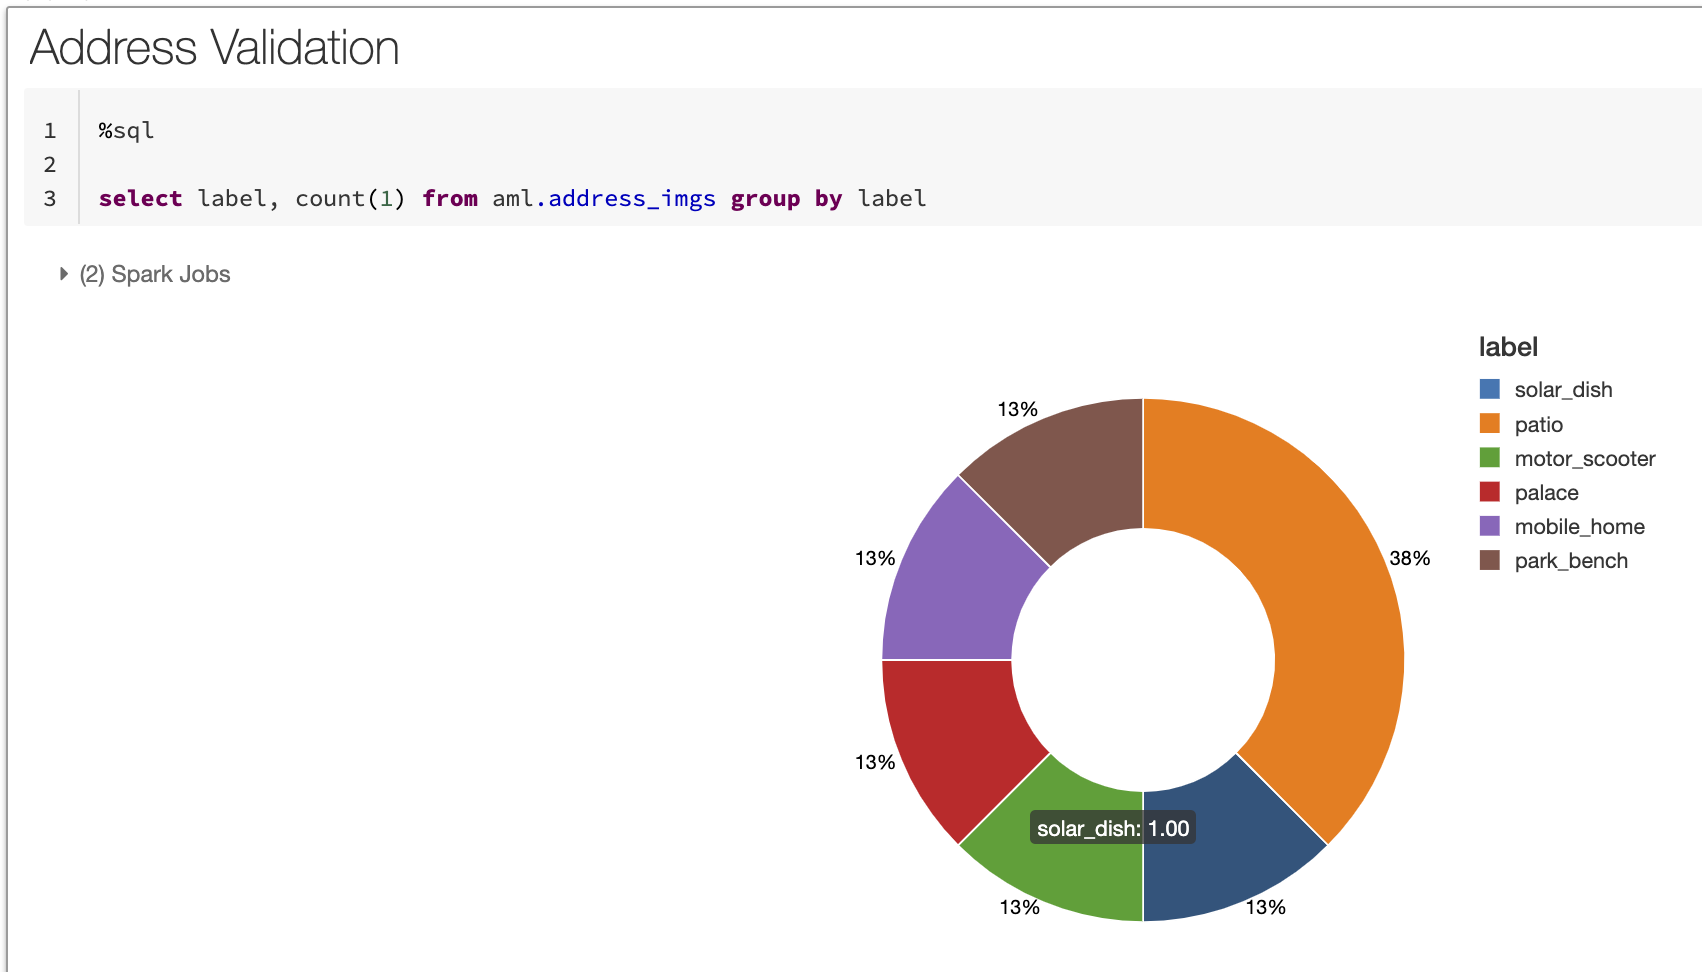The width and height of the screenshot is (1702, 972).
Task: Click the motor_scooter legend text
Action: [1584, 459]
